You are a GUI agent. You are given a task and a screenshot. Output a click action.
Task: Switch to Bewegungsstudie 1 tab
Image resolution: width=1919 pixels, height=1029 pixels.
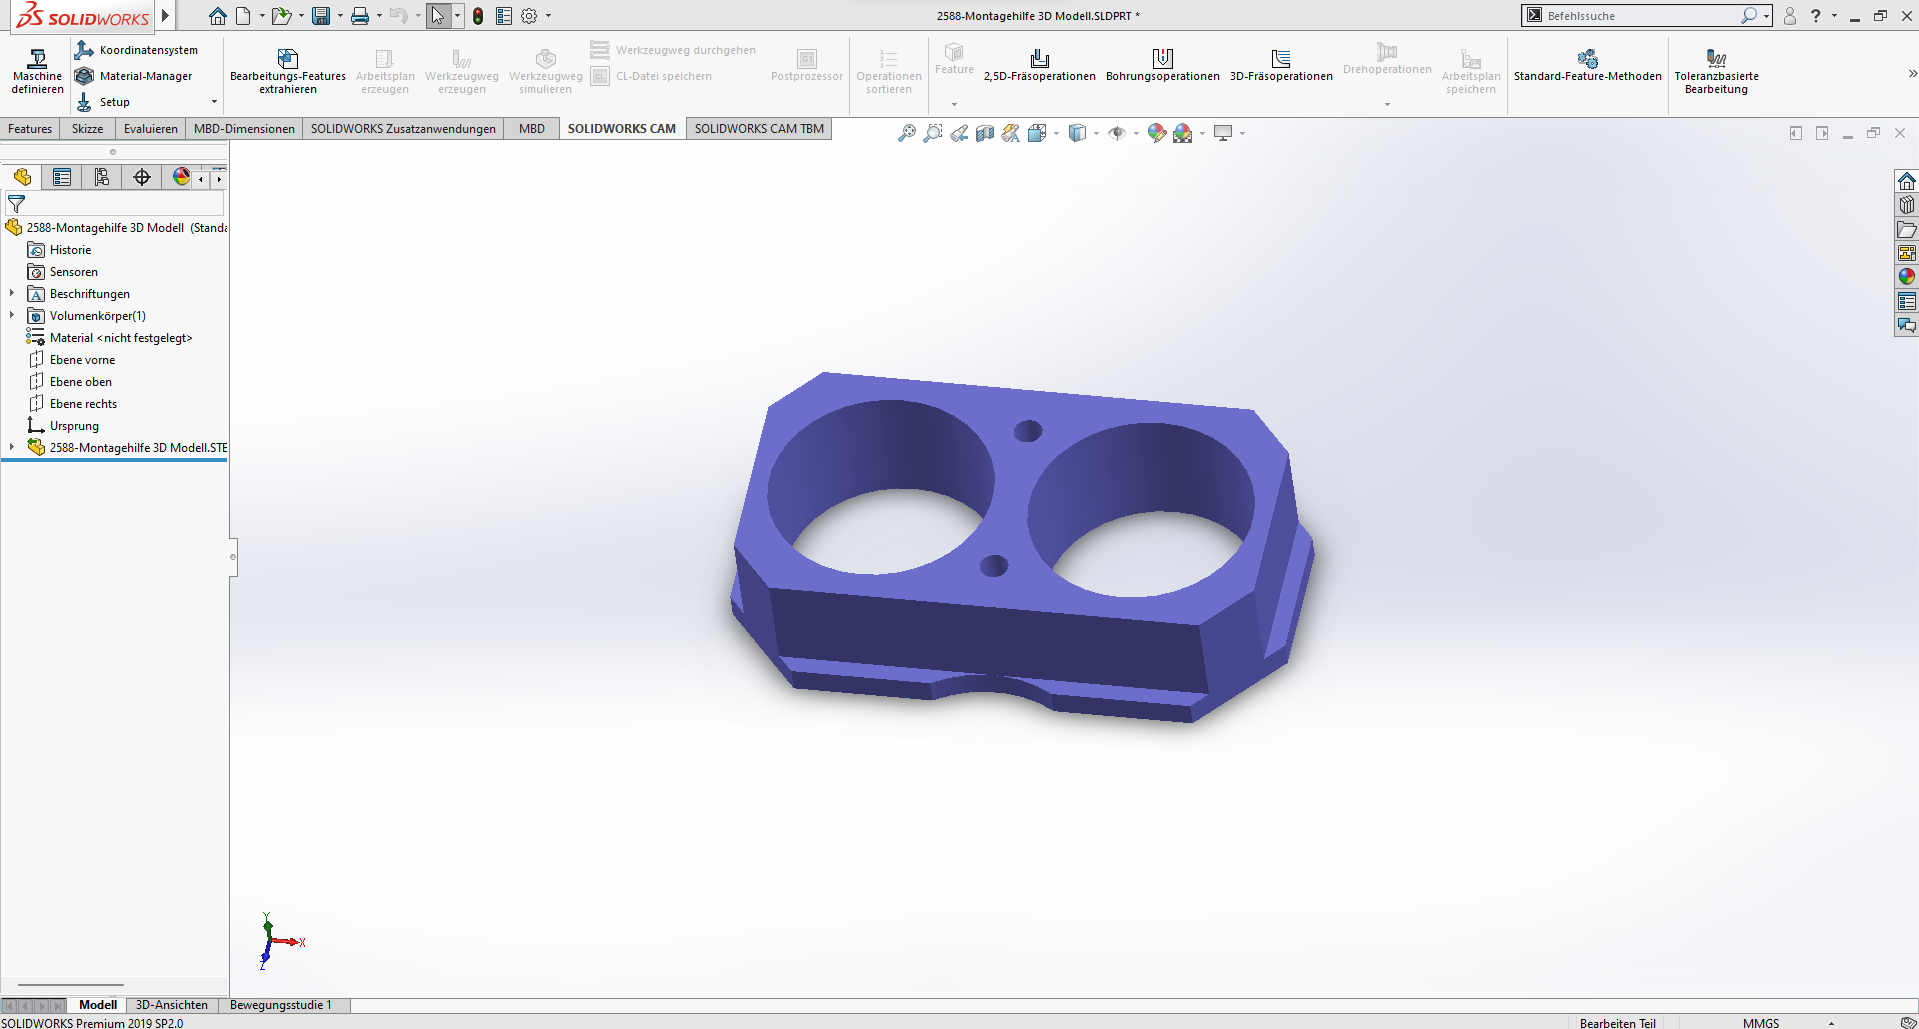[x=280, y=1005]
